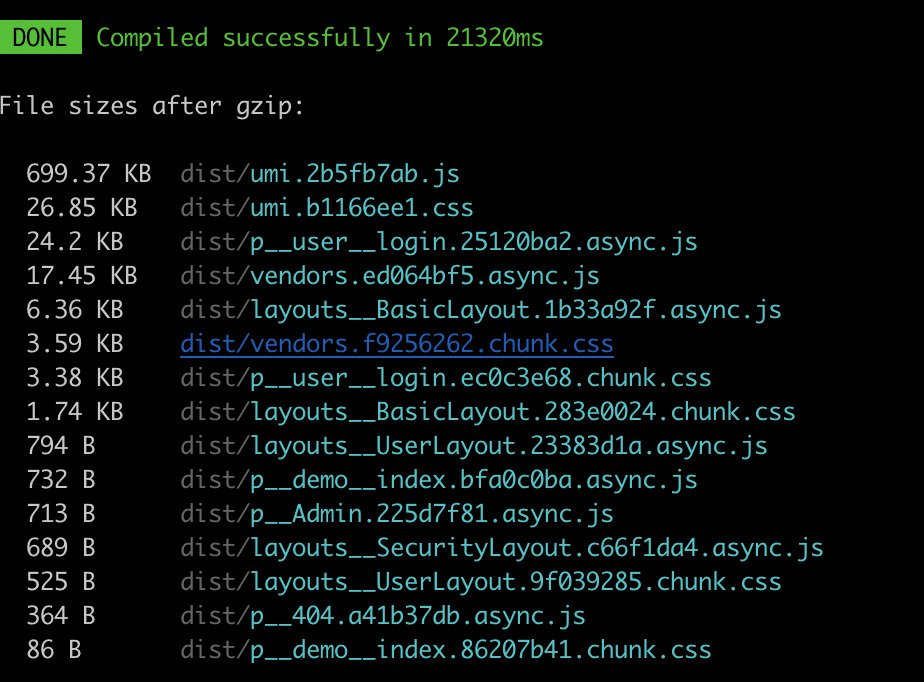The height and width of the screenshot is (682, 924).
Task: Click the 86 B size value
Action: coord(54,650)
